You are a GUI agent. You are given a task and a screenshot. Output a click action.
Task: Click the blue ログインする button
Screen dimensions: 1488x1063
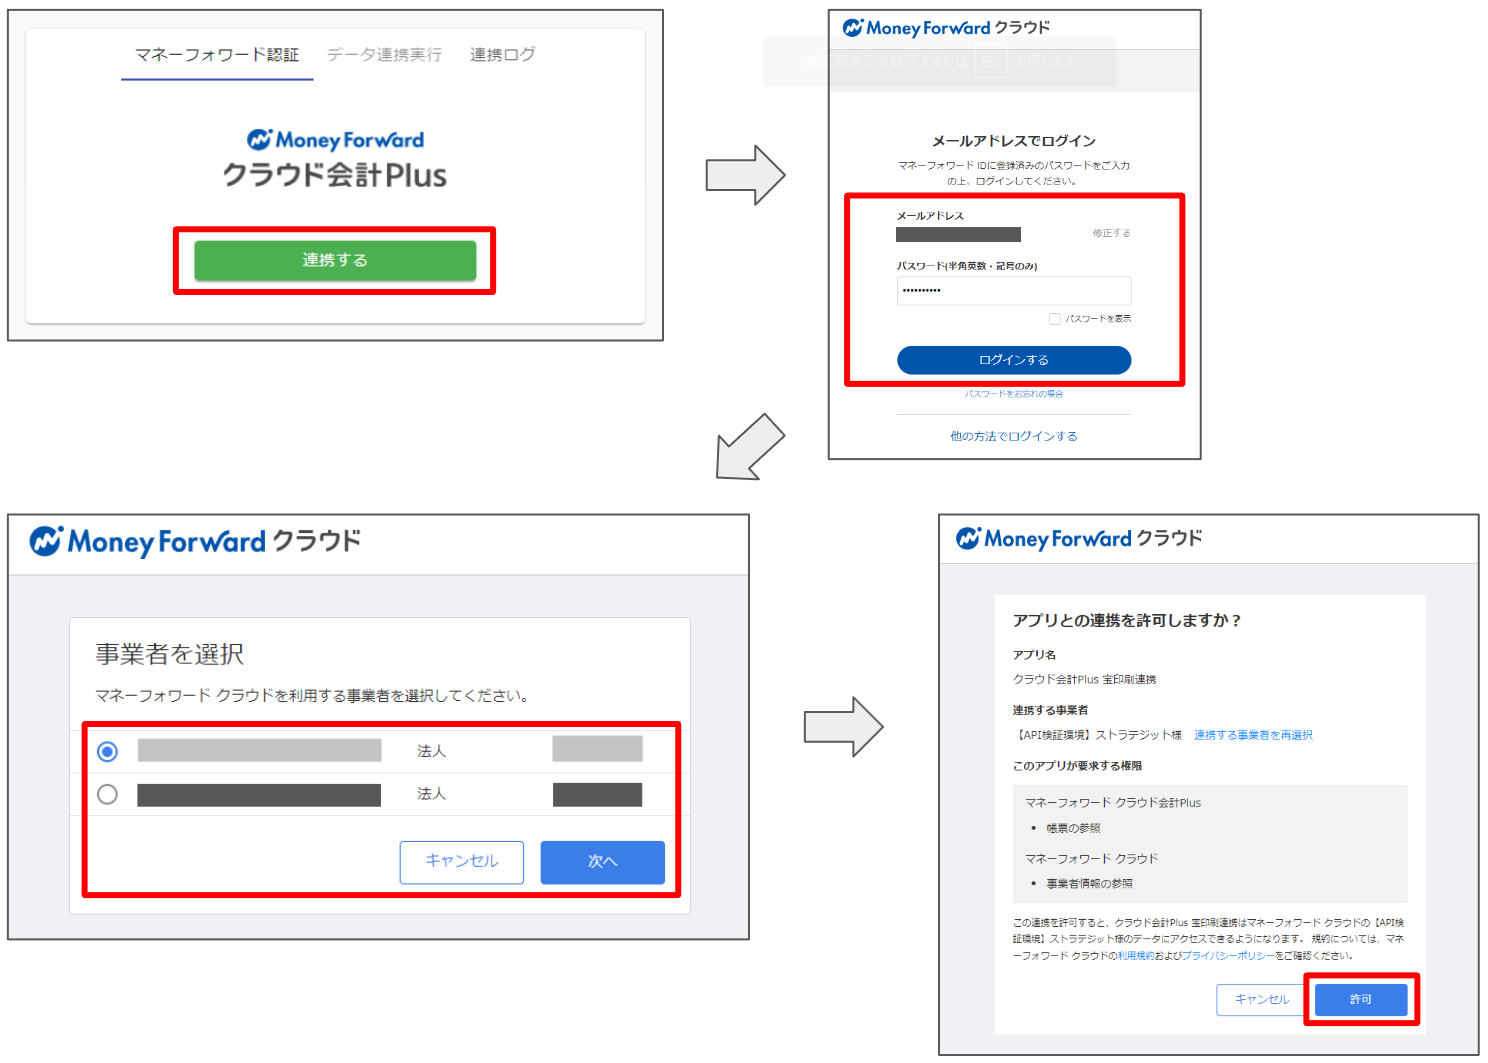pyautogui.click(x=1014, y=360)
